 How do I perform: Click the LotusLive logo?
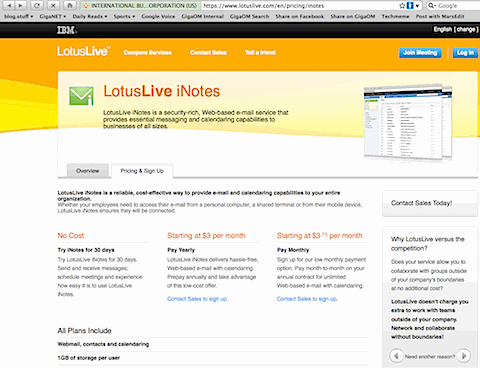click(x=83, y=51)
